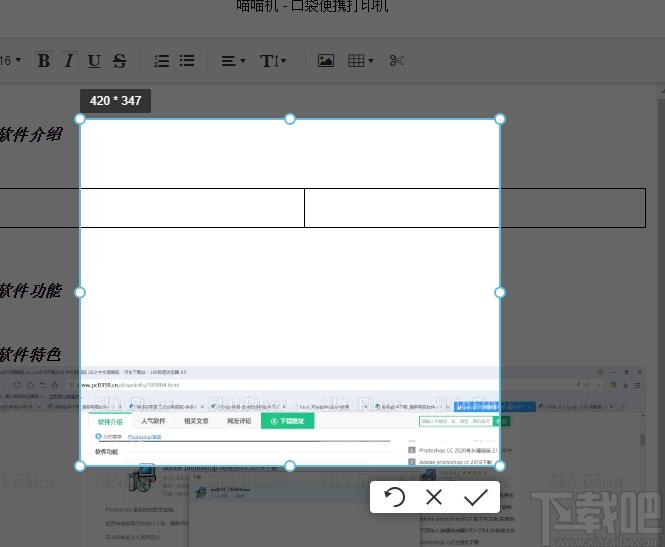
Task: Select the 人气软件 tab in captured webpage
Action: click(153, 421)
